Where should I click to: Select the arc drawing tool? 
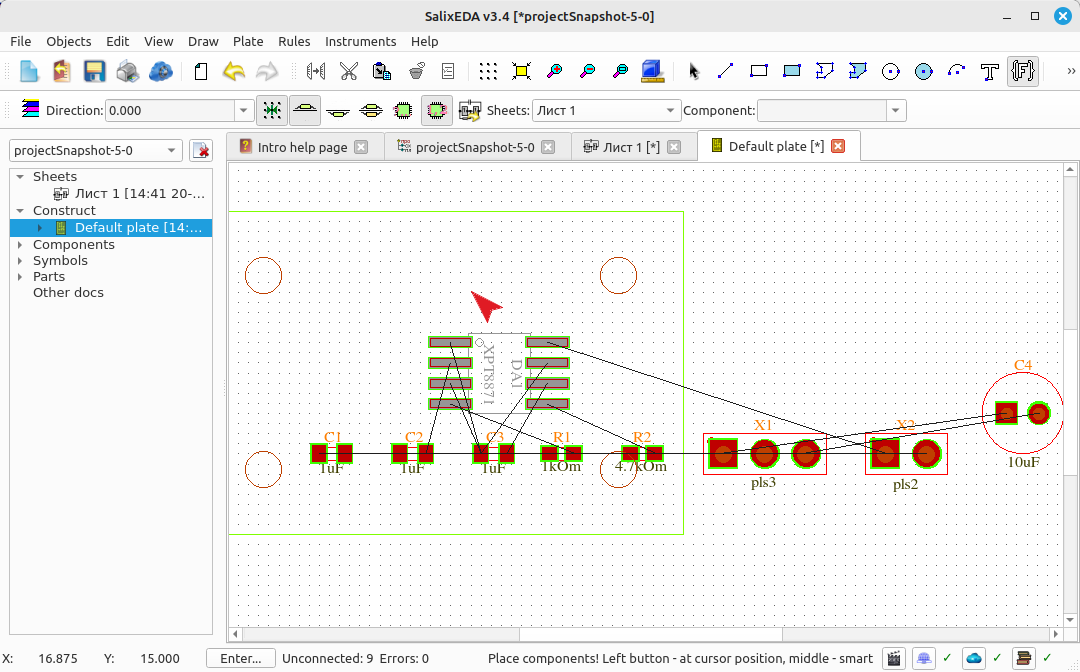[x=957, y=71]
